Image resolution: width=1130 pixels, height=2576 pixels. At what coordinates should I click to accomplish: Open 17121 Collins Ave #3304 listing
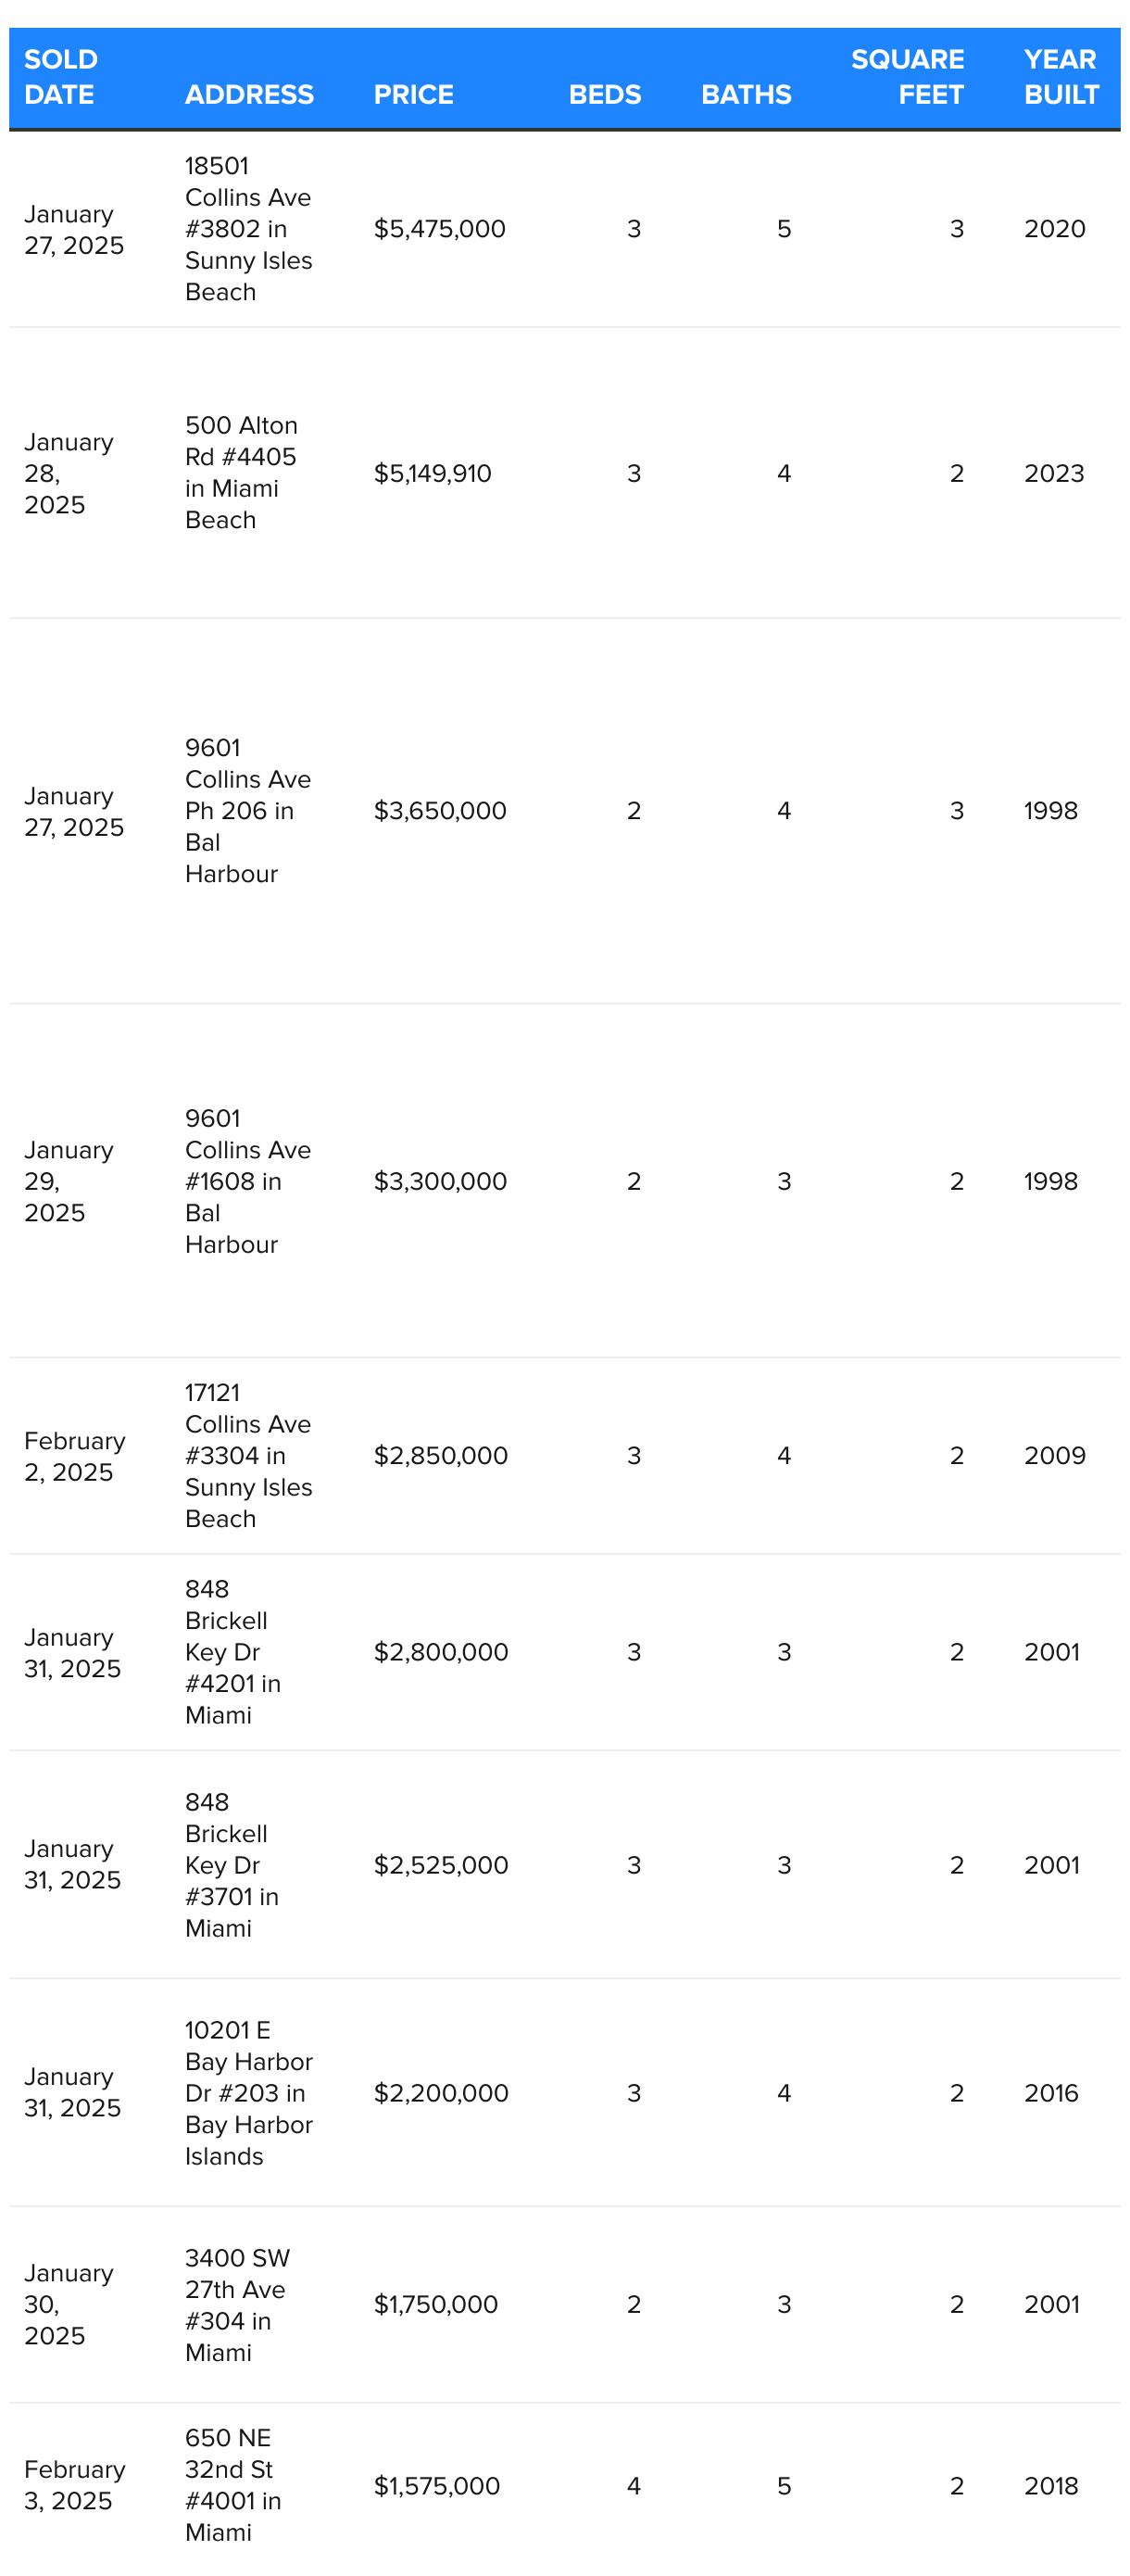(x=249, y=1456)
